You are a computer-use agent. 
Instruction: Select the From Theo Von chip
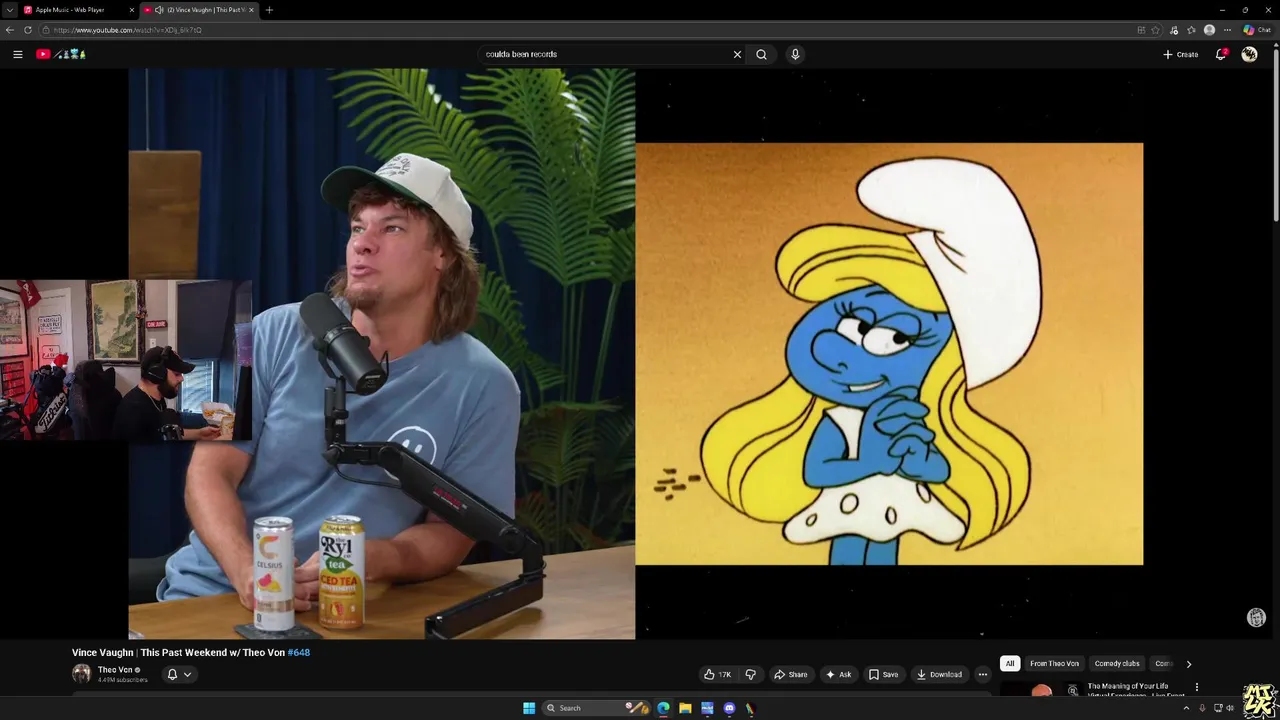(1054, 663)
